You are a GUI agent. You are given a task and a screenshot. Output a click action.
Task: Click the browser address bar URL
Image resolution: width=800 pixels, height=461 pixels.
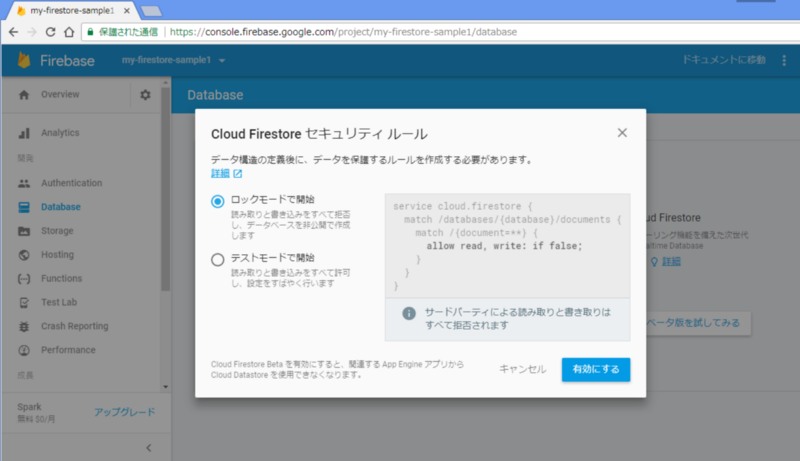pos(343,32)
